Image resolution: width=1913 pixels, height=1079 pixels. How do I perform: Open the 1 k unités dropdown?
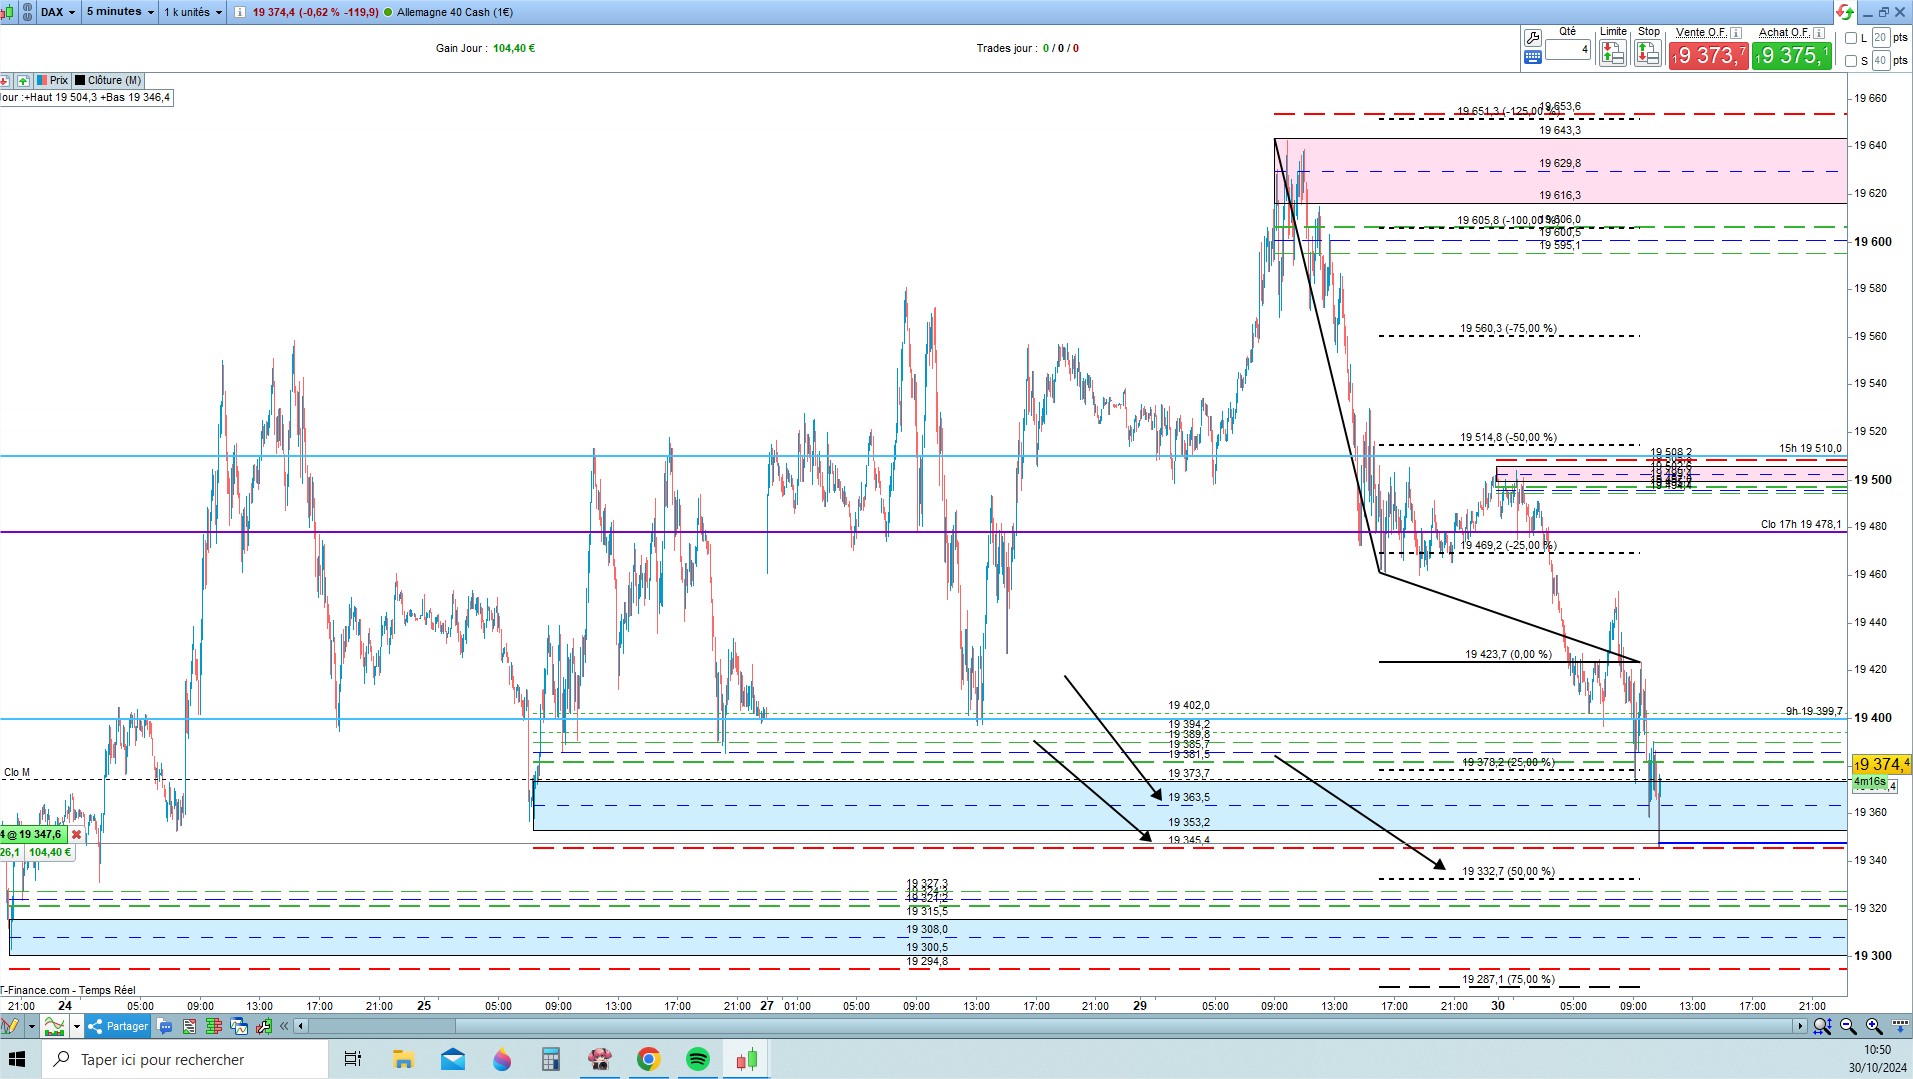(194, 12)
